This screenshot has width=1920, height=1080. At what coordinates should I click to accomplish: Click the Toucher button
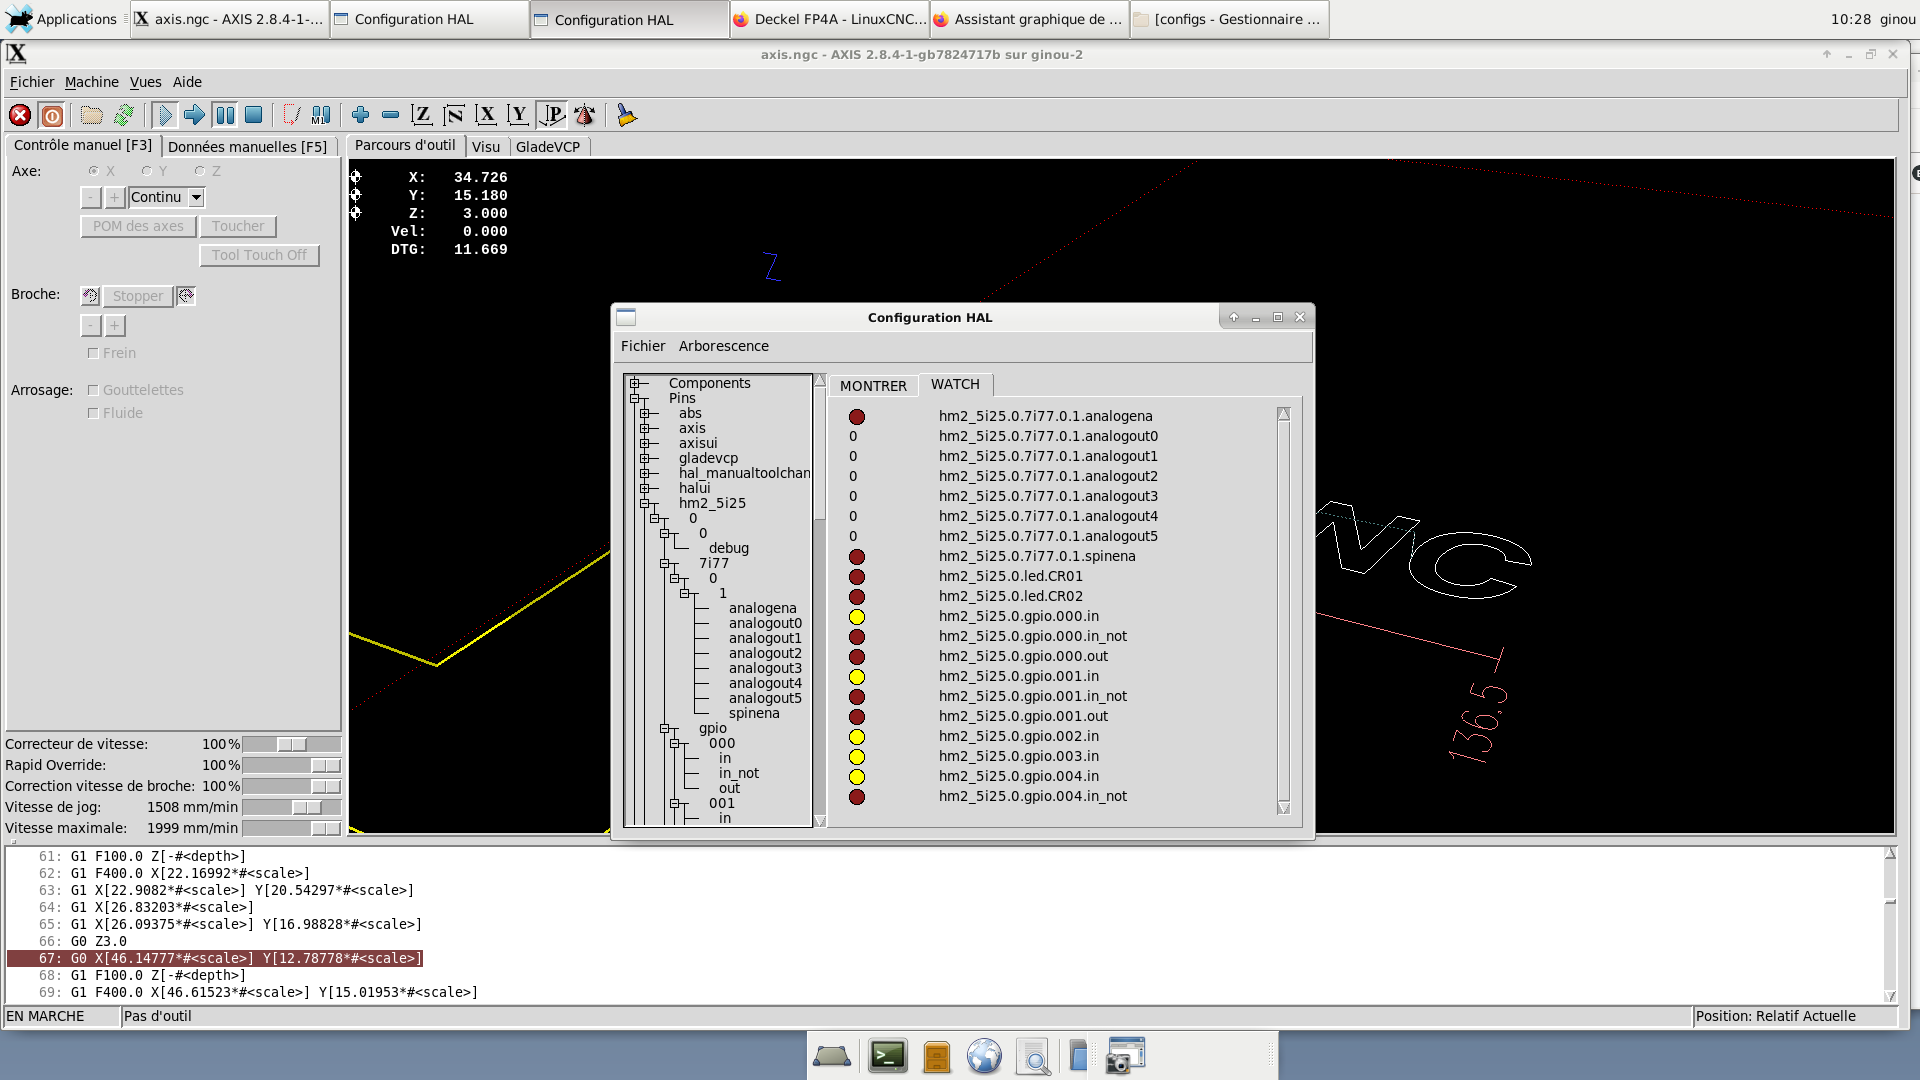238,227
